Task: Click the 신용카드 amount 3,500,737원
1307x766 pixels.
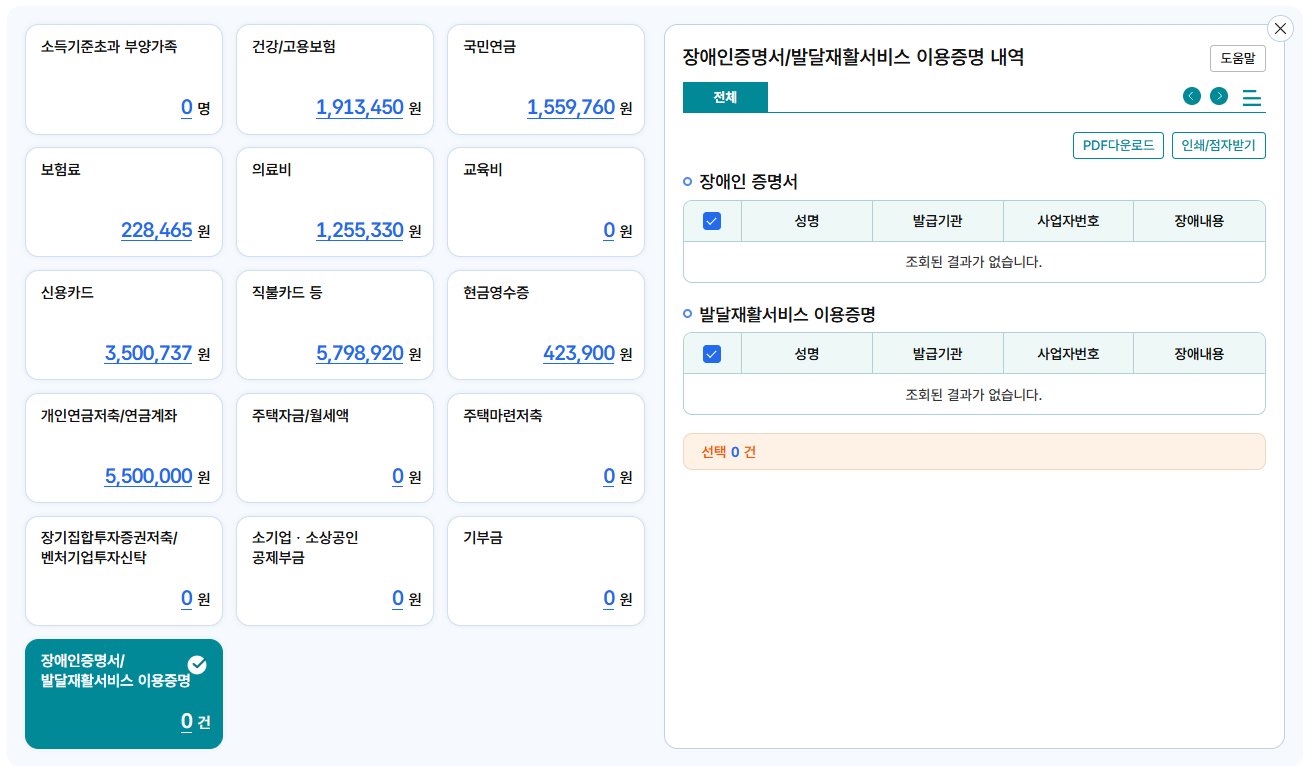Action: [x=147, y=353]
